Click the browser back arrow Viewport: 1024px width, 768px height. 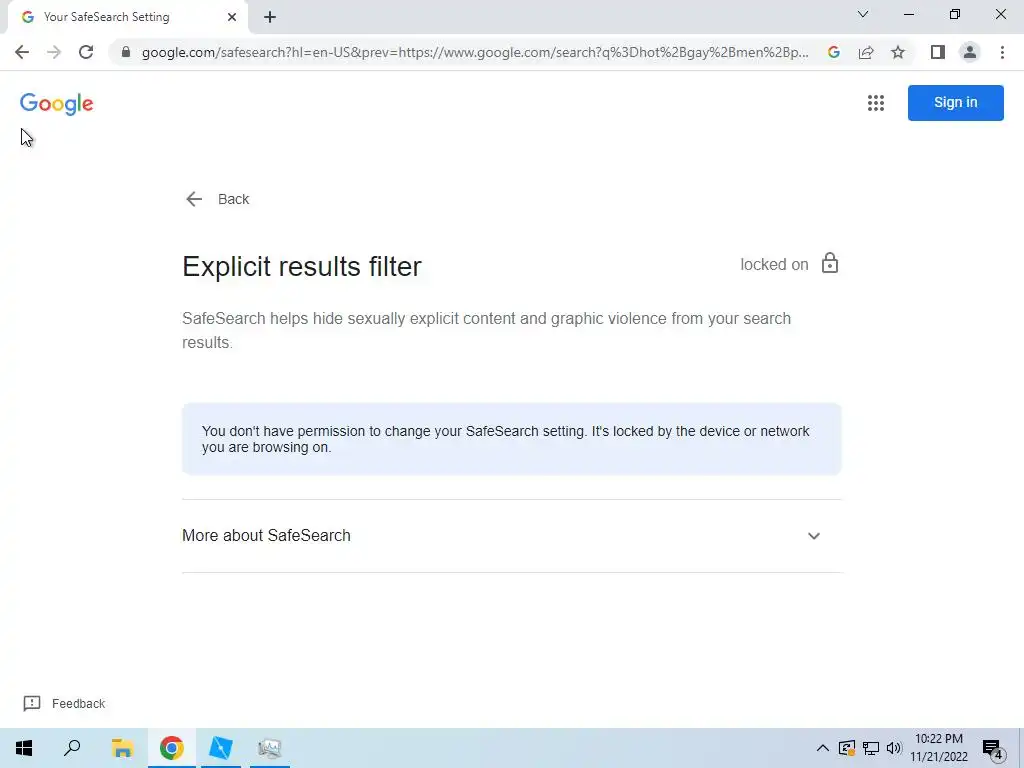point(22,52)
